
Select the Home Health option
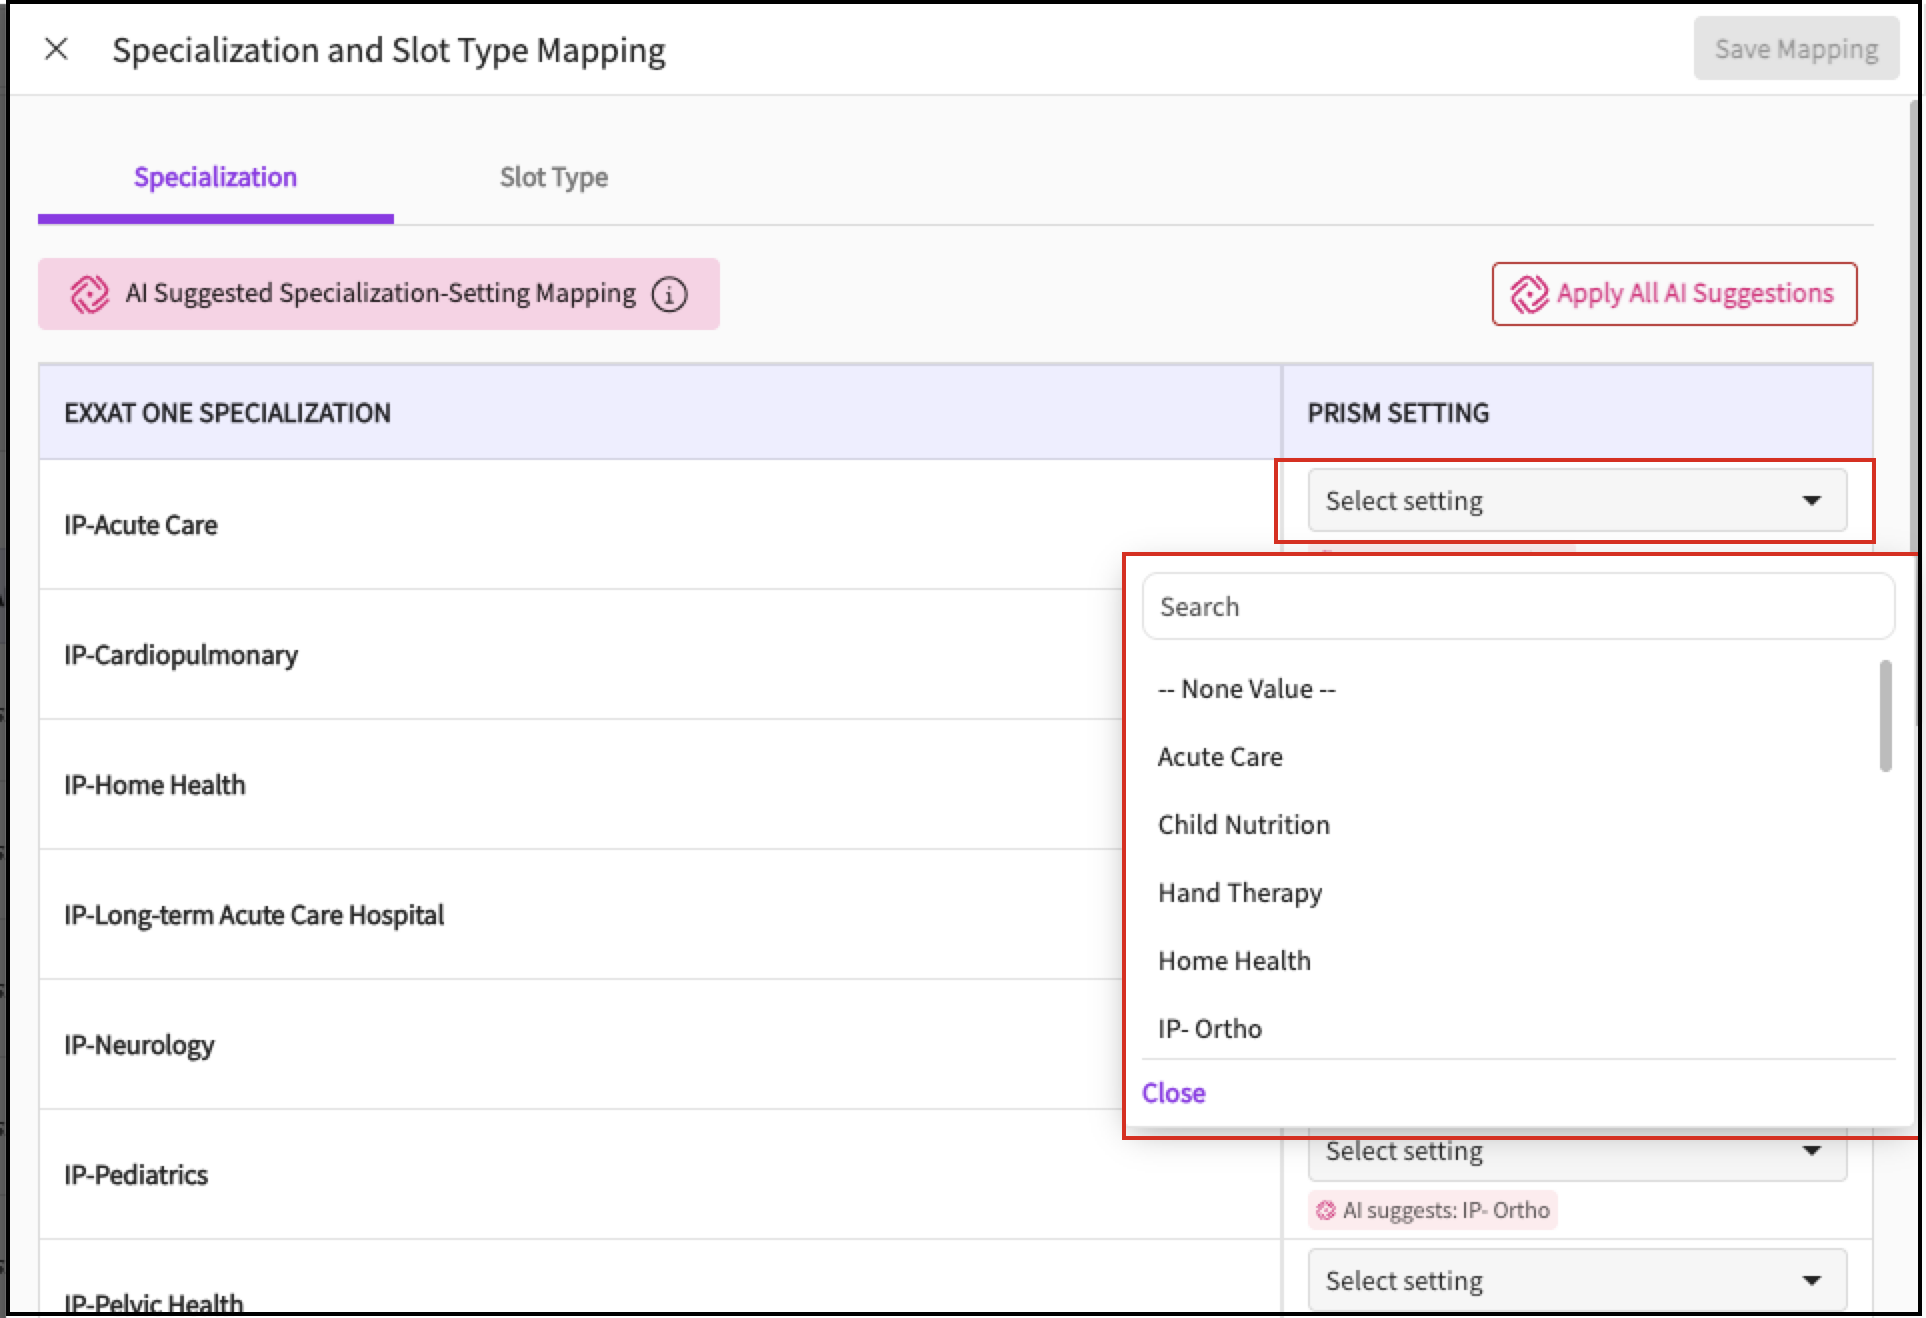[x=1233, y=961]
